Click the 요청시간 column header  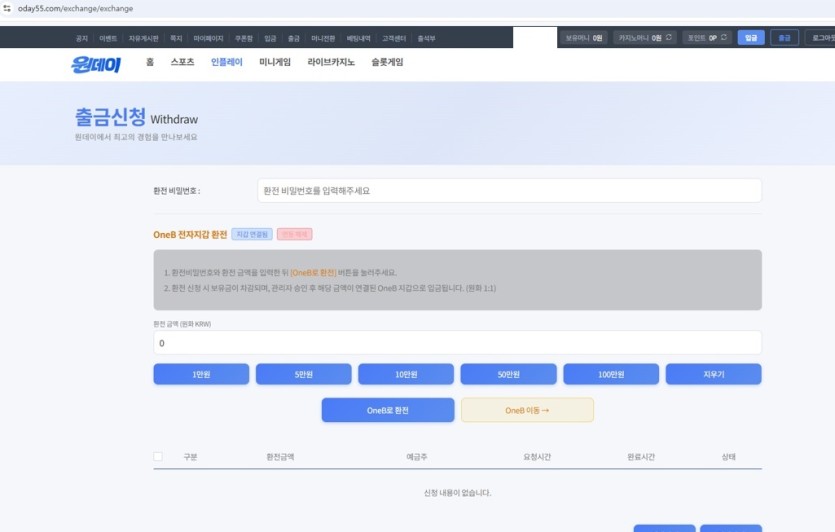point(537,457)
